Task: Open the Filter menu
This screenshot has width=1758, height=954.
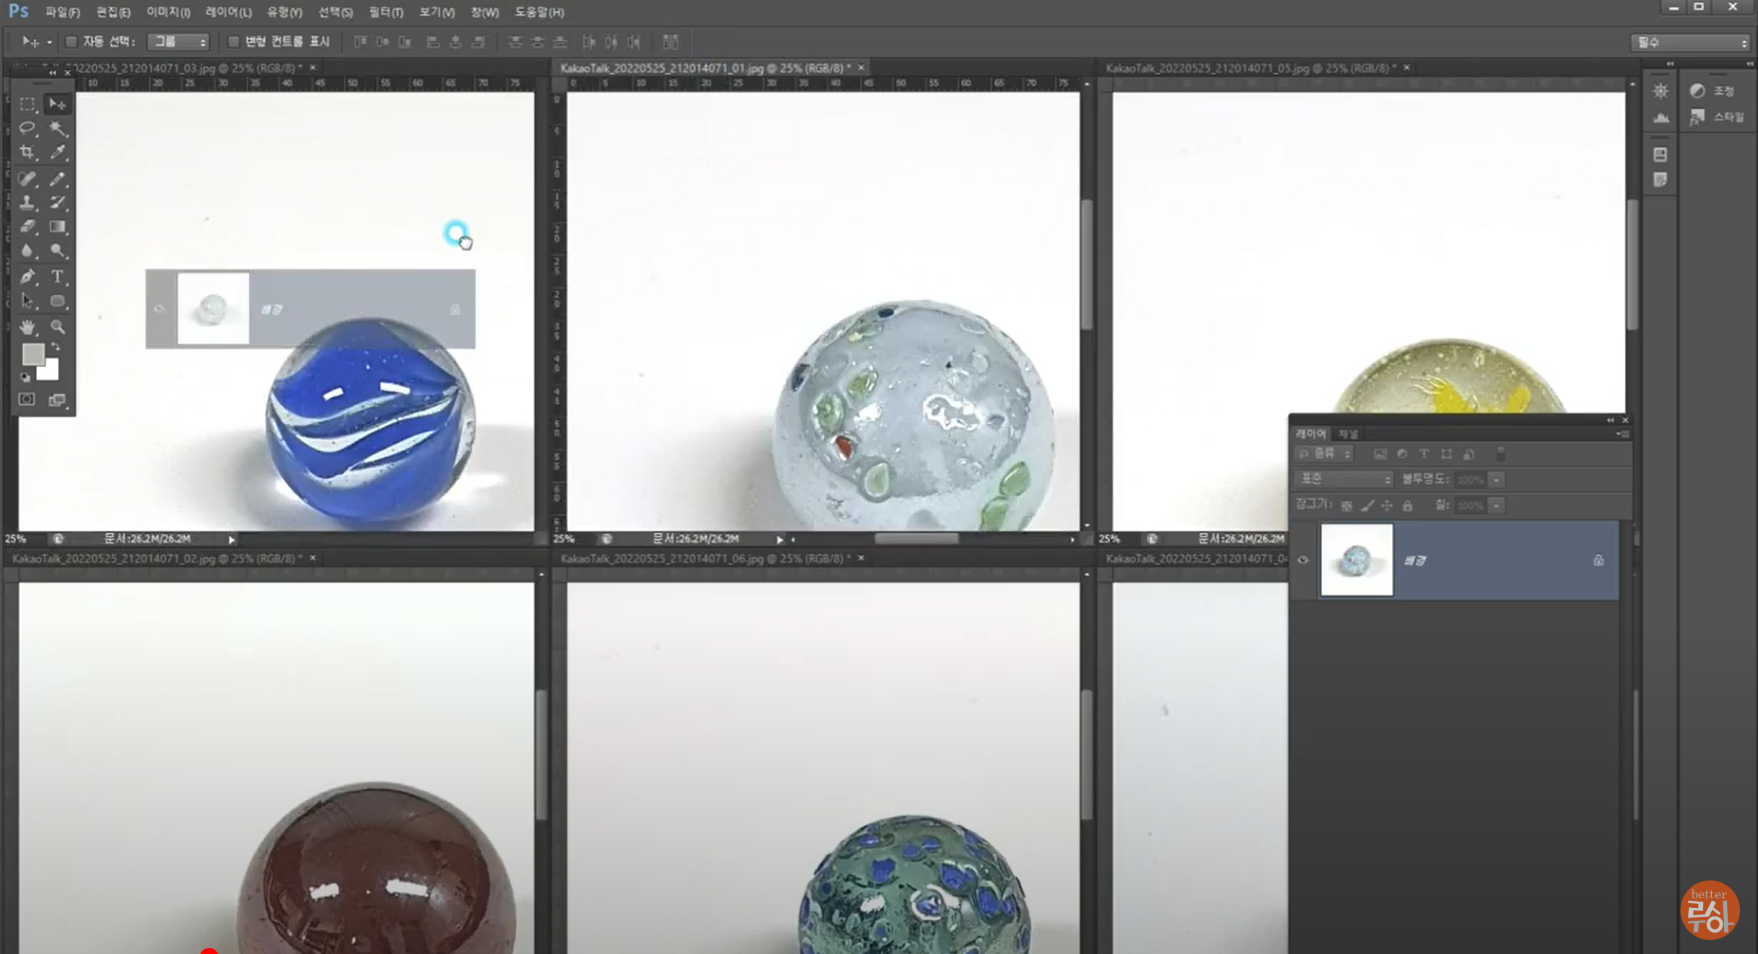Action: tap(385, 12)
